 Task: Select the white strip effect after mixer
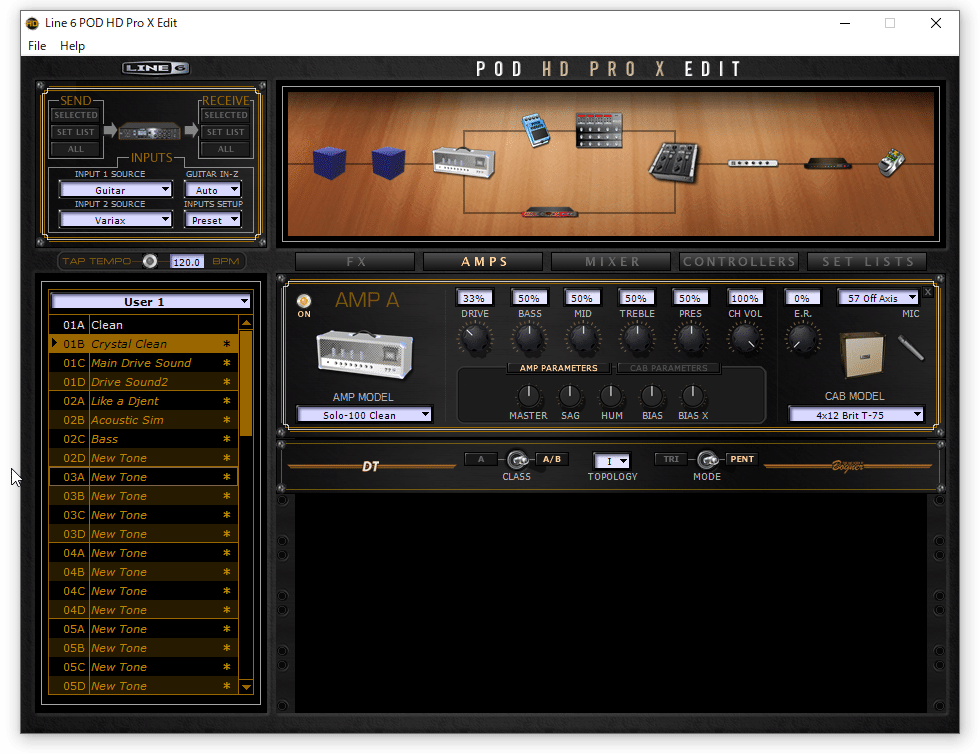[753, 163]
